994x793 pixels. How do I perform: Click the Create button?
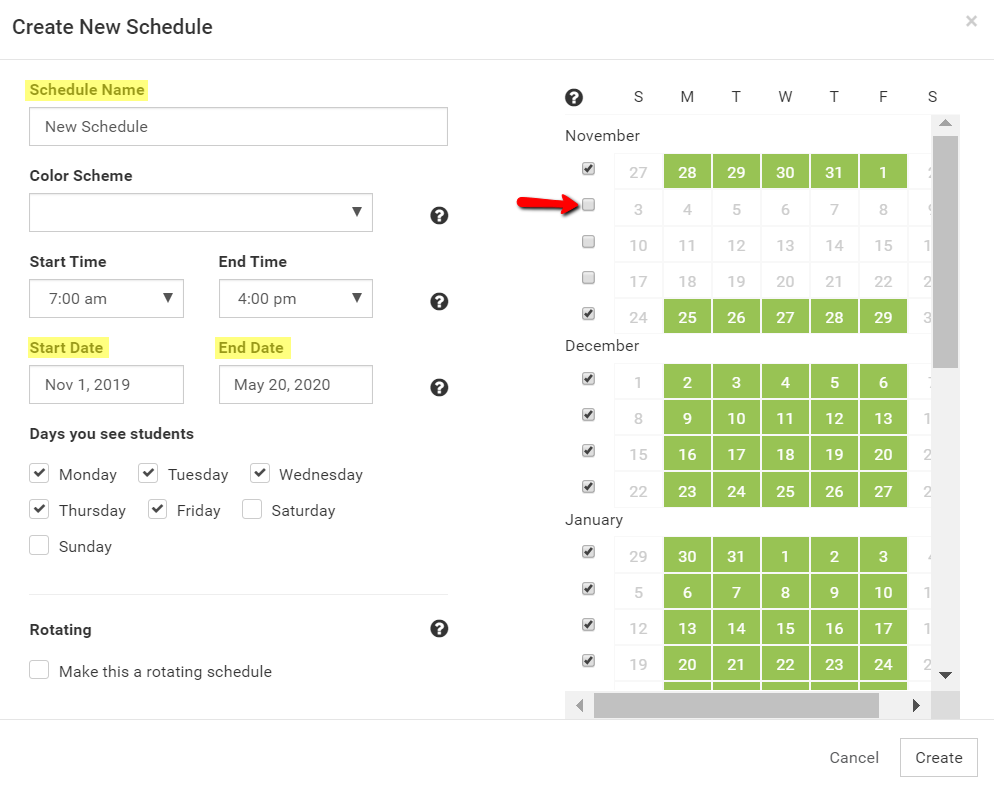938,757
